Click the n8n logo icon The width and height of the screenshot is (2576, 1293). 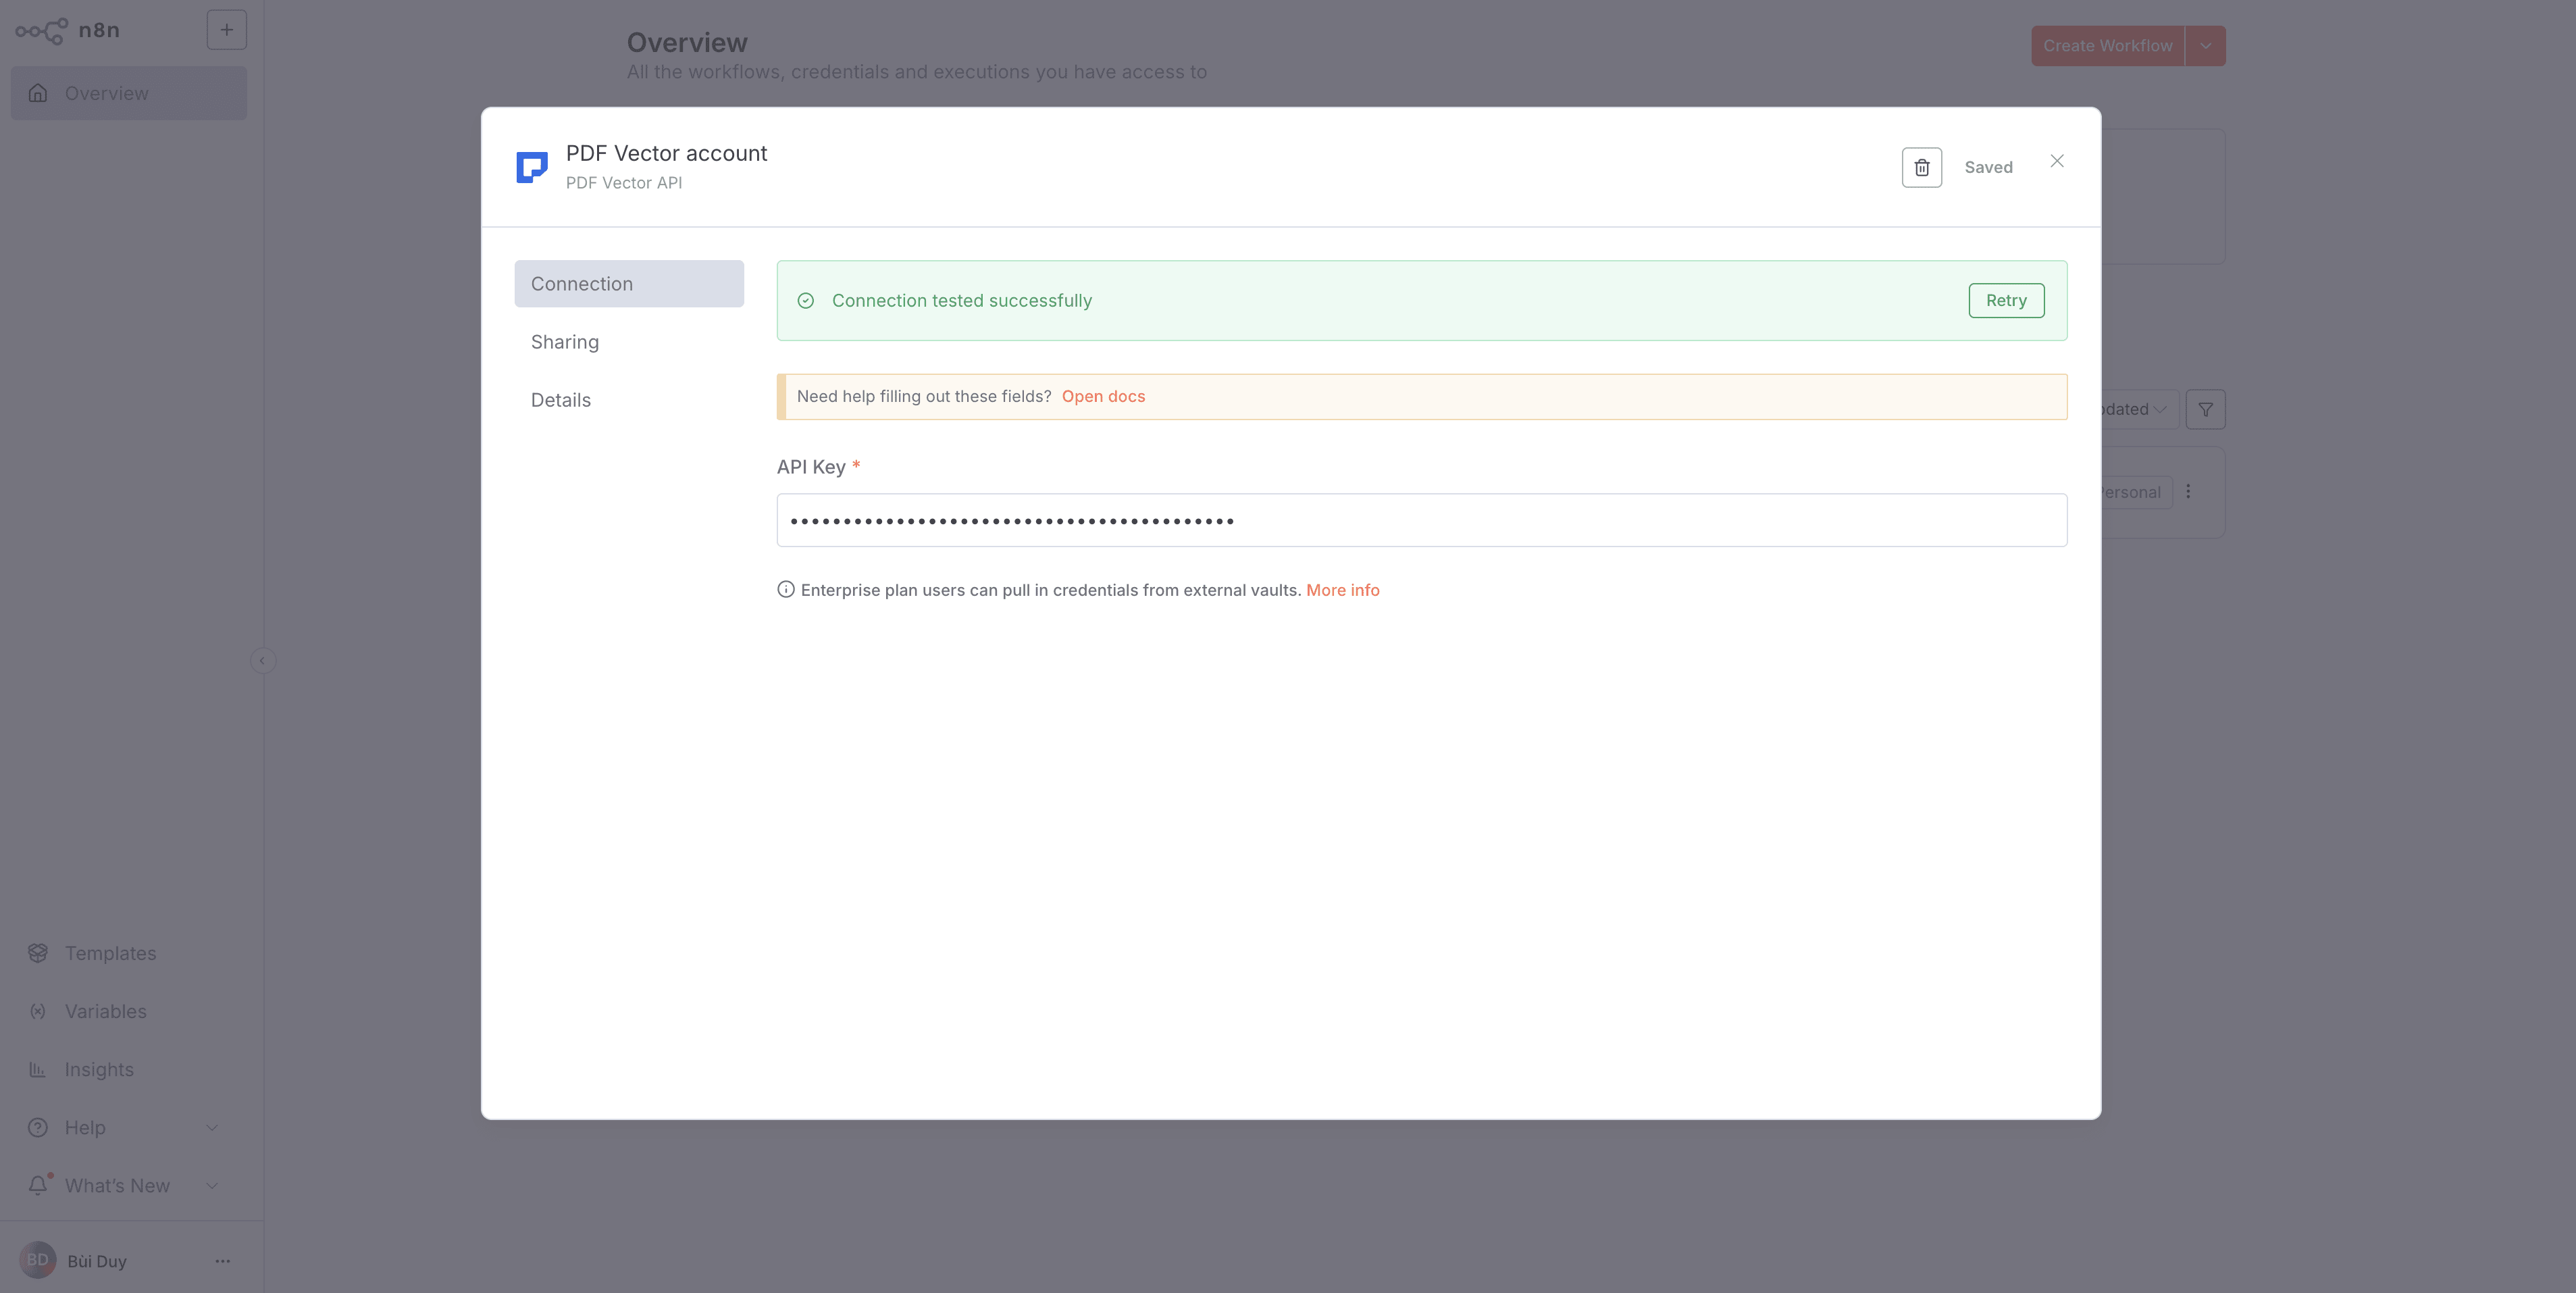tap(42, 31)
